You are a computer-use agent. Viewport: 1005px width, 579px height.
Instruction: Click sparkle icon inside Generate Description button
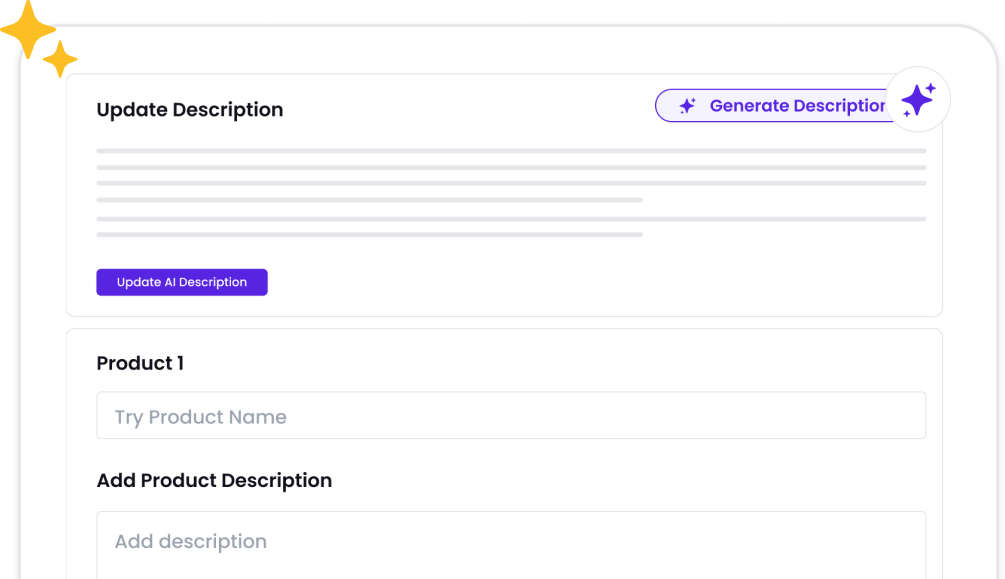[x=687, y=106]
